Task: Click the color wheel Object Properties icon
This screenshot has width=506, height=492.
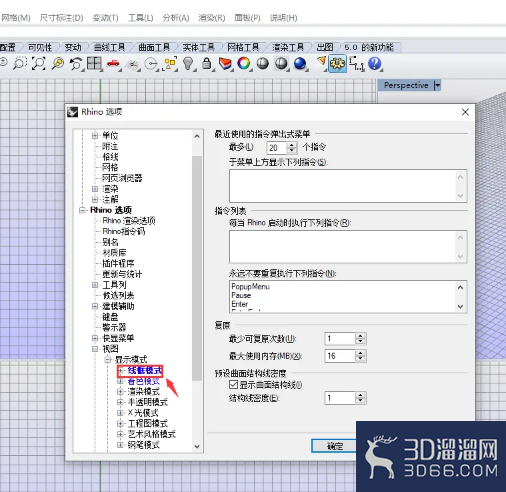Action: (x=244, y=63)
